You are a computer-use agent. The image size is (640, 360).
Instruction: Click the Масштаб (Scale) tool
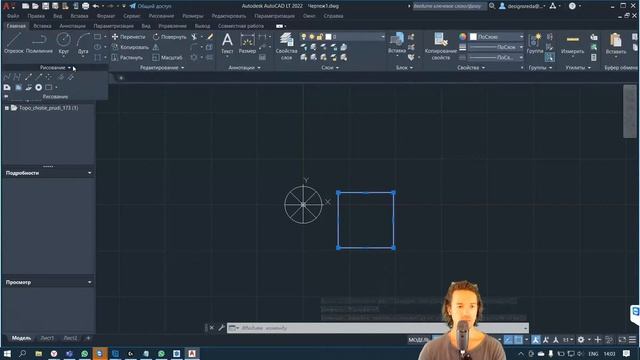click(x=167, y=58)
